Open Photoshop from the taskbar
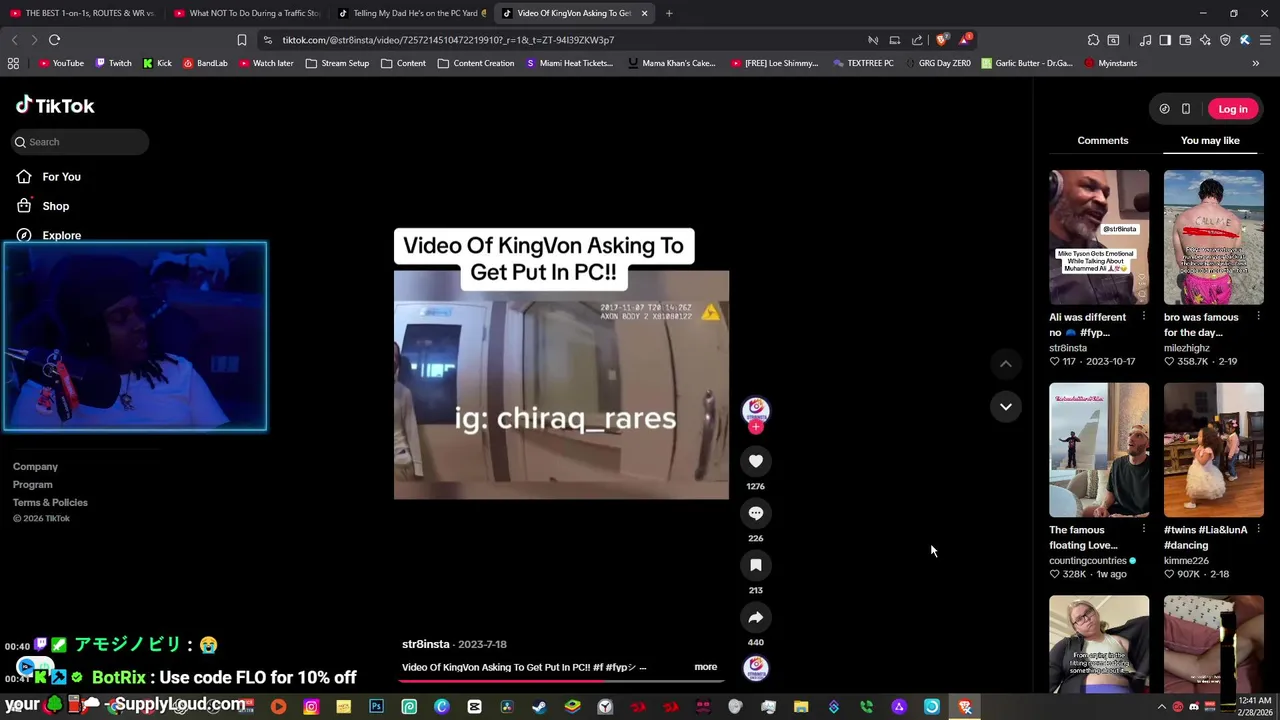 tap(376, 708)
